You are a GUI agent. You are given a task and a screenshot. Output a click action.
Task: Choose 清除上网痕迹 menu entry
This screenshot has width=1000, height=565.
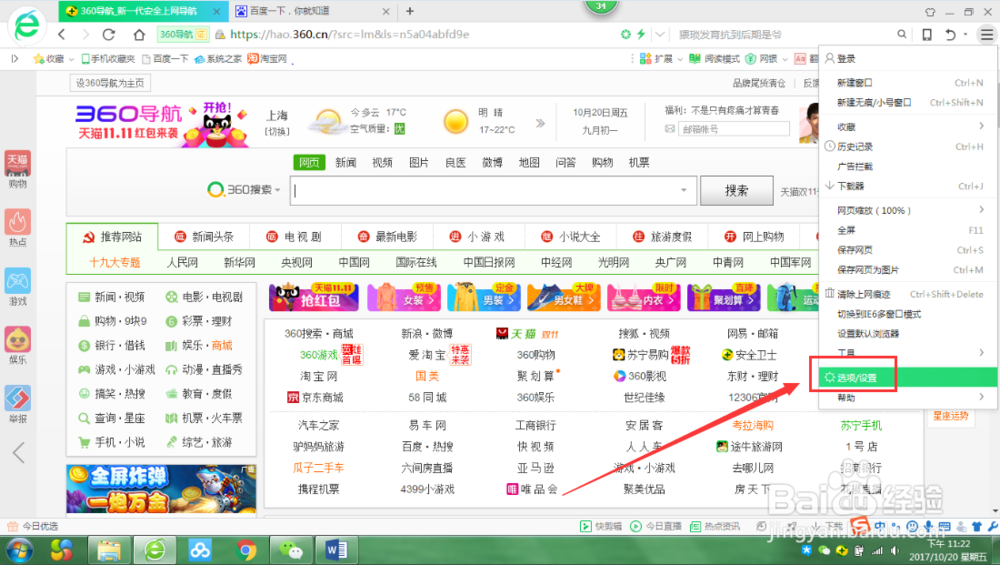coord(908,294)
